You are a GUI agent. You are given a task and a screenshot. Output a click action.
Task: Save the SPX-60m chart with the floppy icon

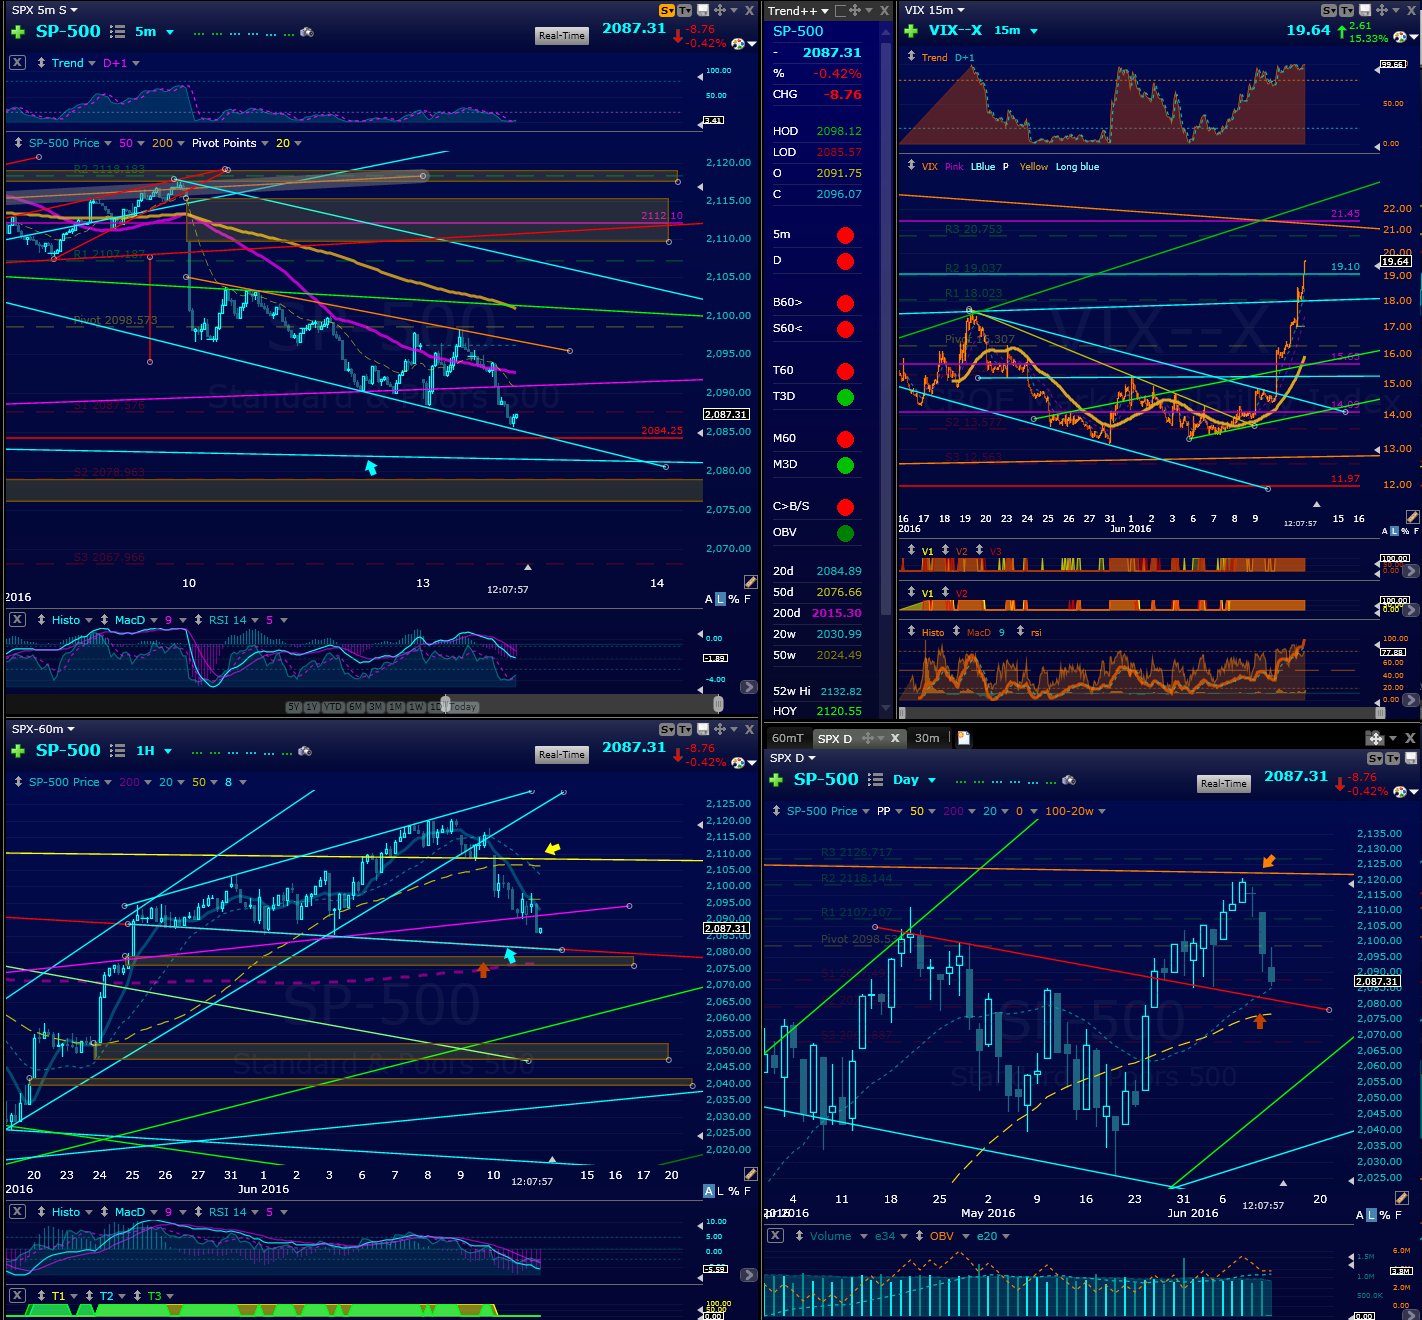click(x=703, y=729)
